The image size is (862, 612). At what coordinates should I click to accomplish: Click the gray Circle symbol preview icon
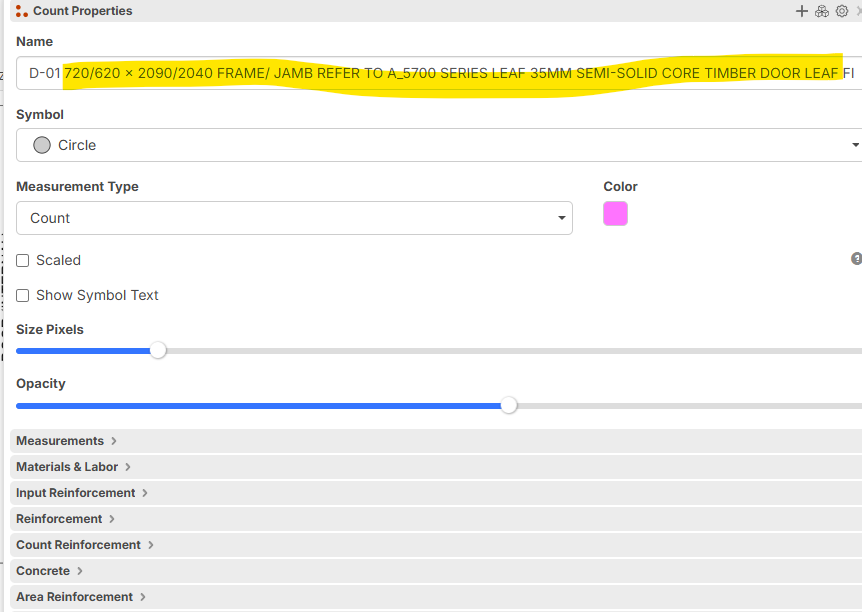pyautogui.click(x=42, y=145)
